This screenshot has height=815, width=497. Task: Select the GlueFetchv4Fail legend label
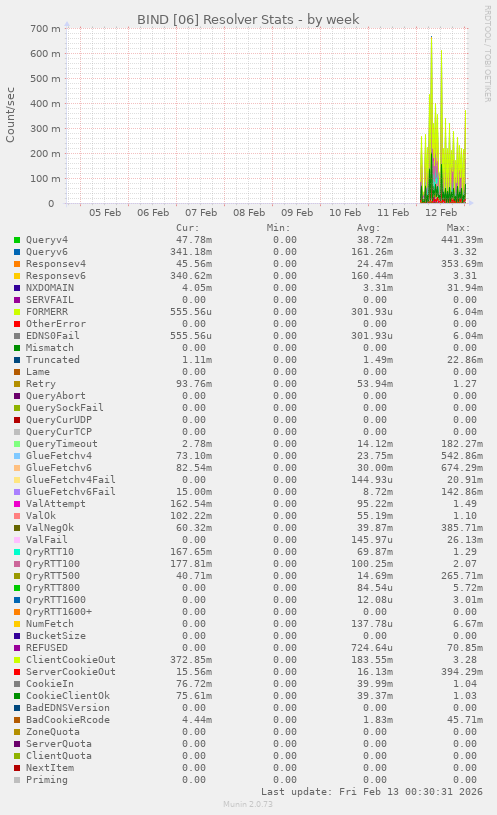pyautogui.click(x=71, y=480)
